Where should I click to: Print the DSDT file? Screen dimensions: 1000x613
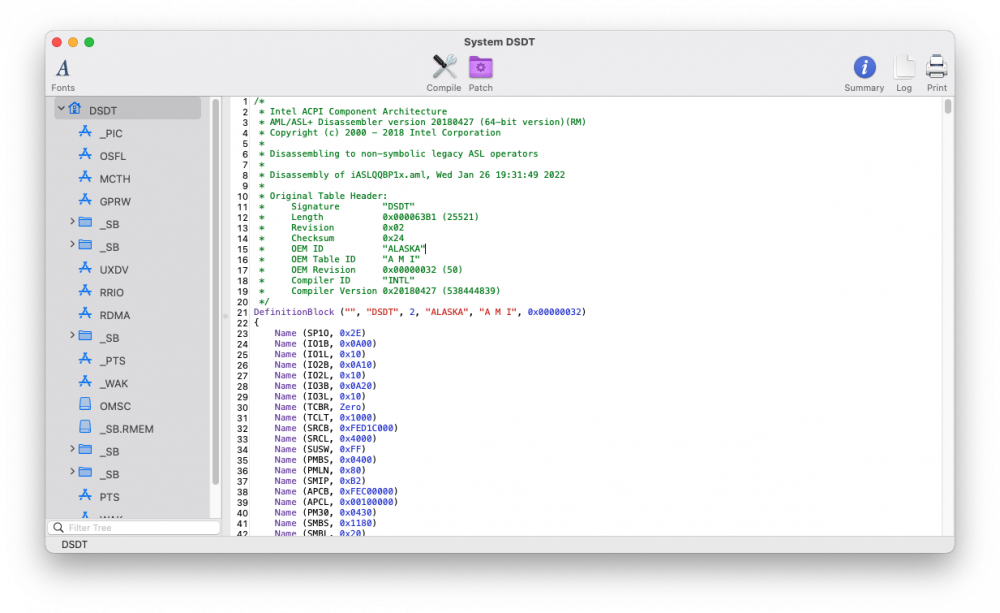click(936, 74)
